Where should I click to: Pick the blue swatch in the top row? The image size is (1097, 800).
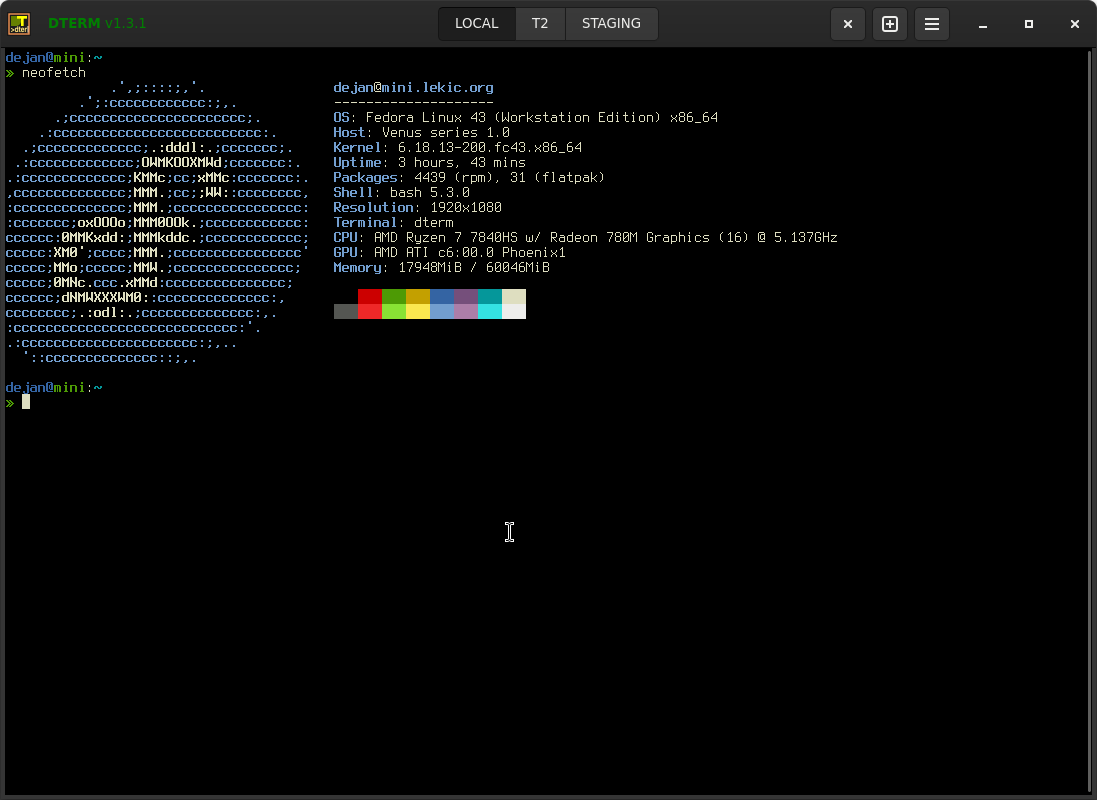(x=442, y=297)
